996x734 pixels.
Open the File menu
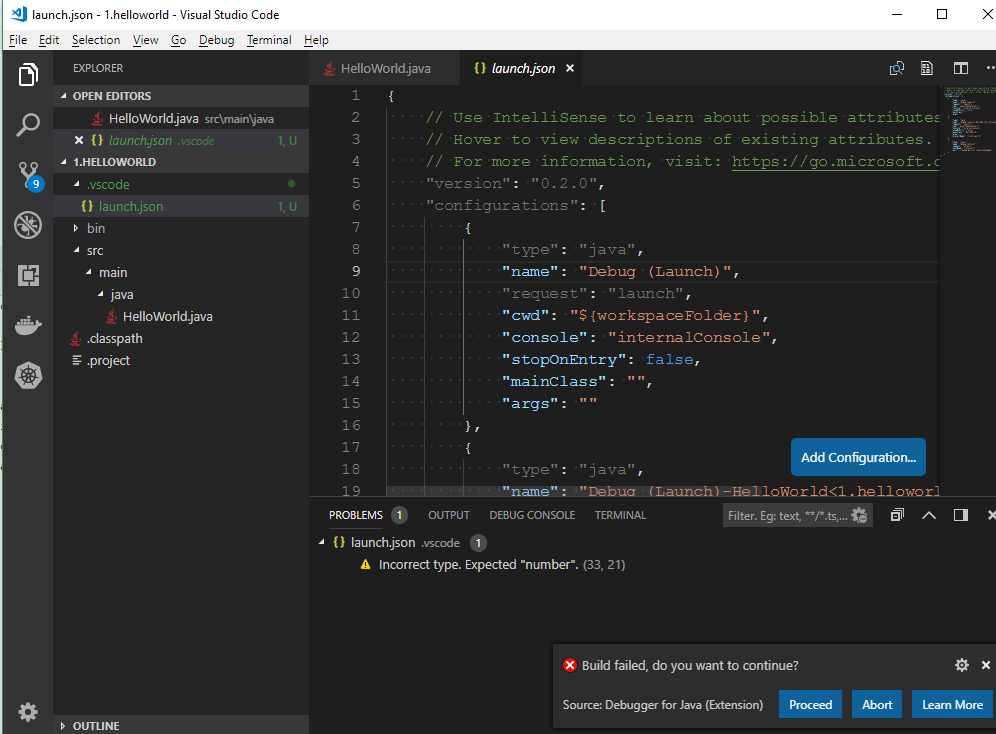18,40
